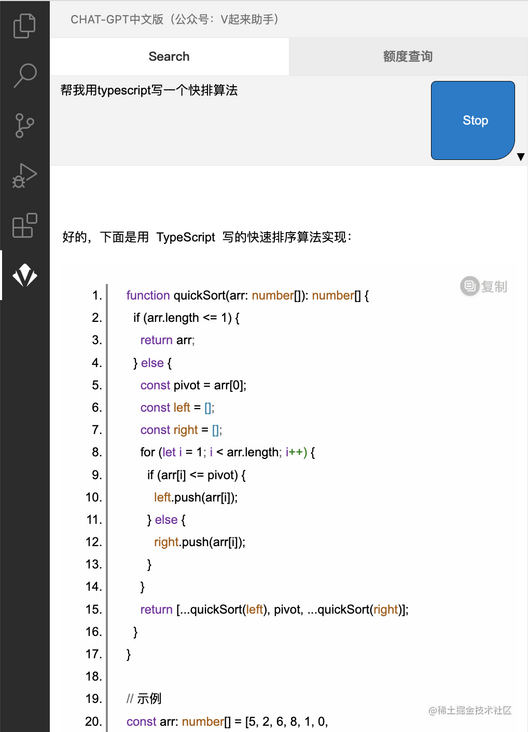
Task: Switch to the Search tab
Action: pyautogui.click(x=169, y=56)
